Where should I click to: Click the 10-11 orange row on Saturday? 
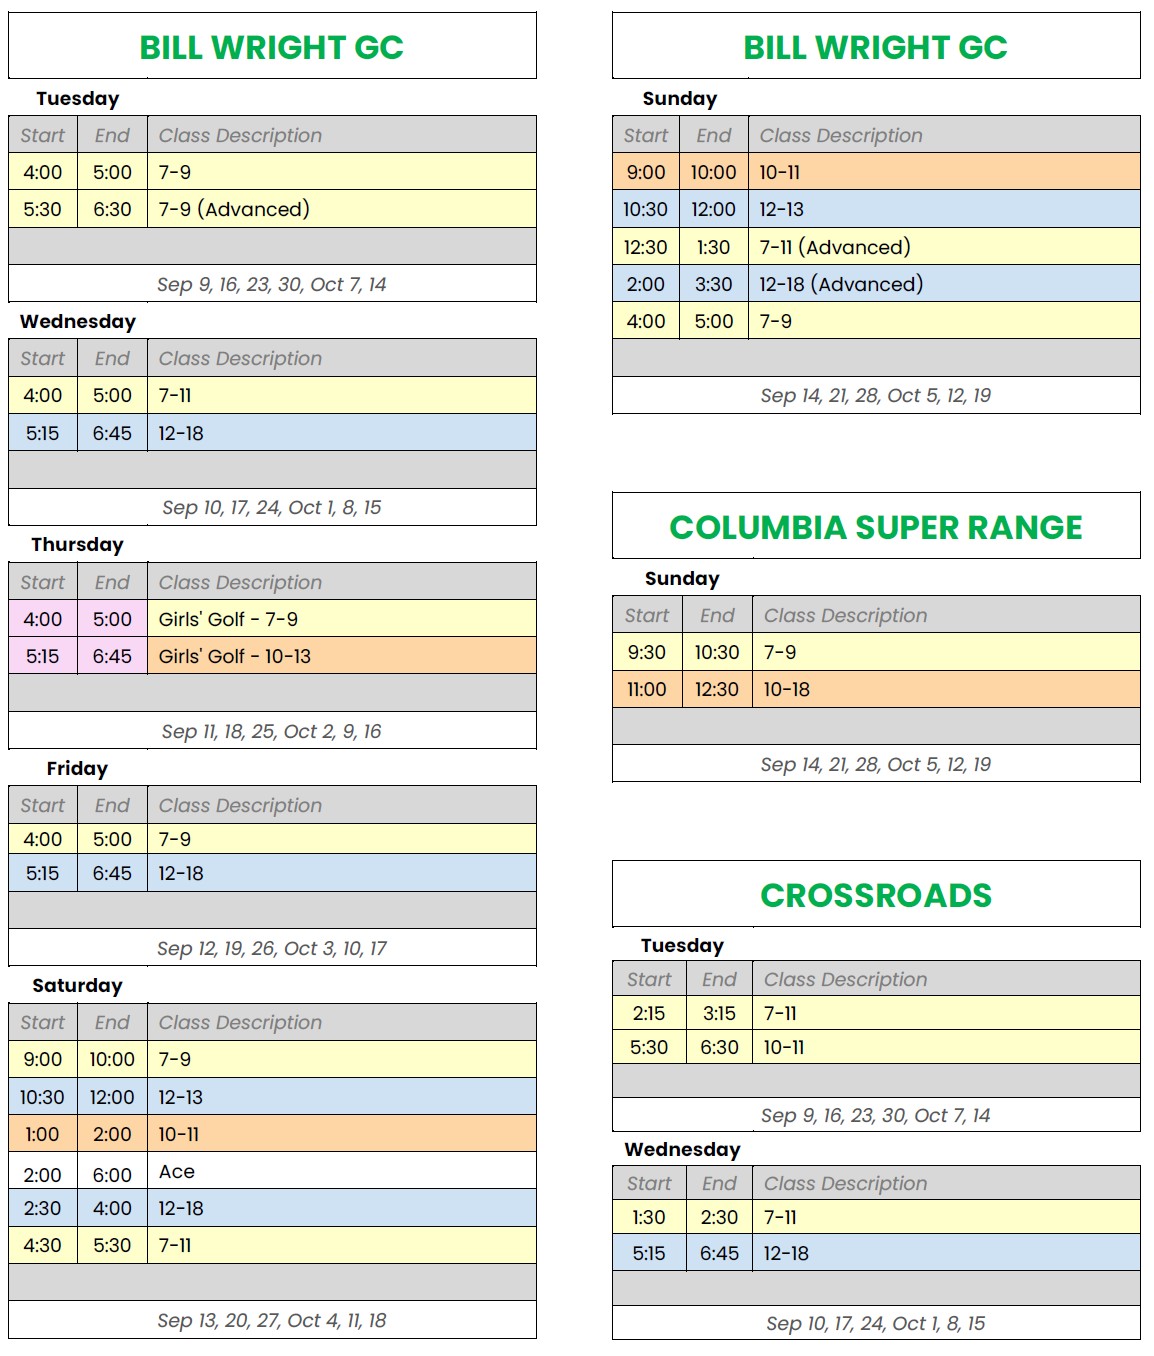[x=272, y=1134]
